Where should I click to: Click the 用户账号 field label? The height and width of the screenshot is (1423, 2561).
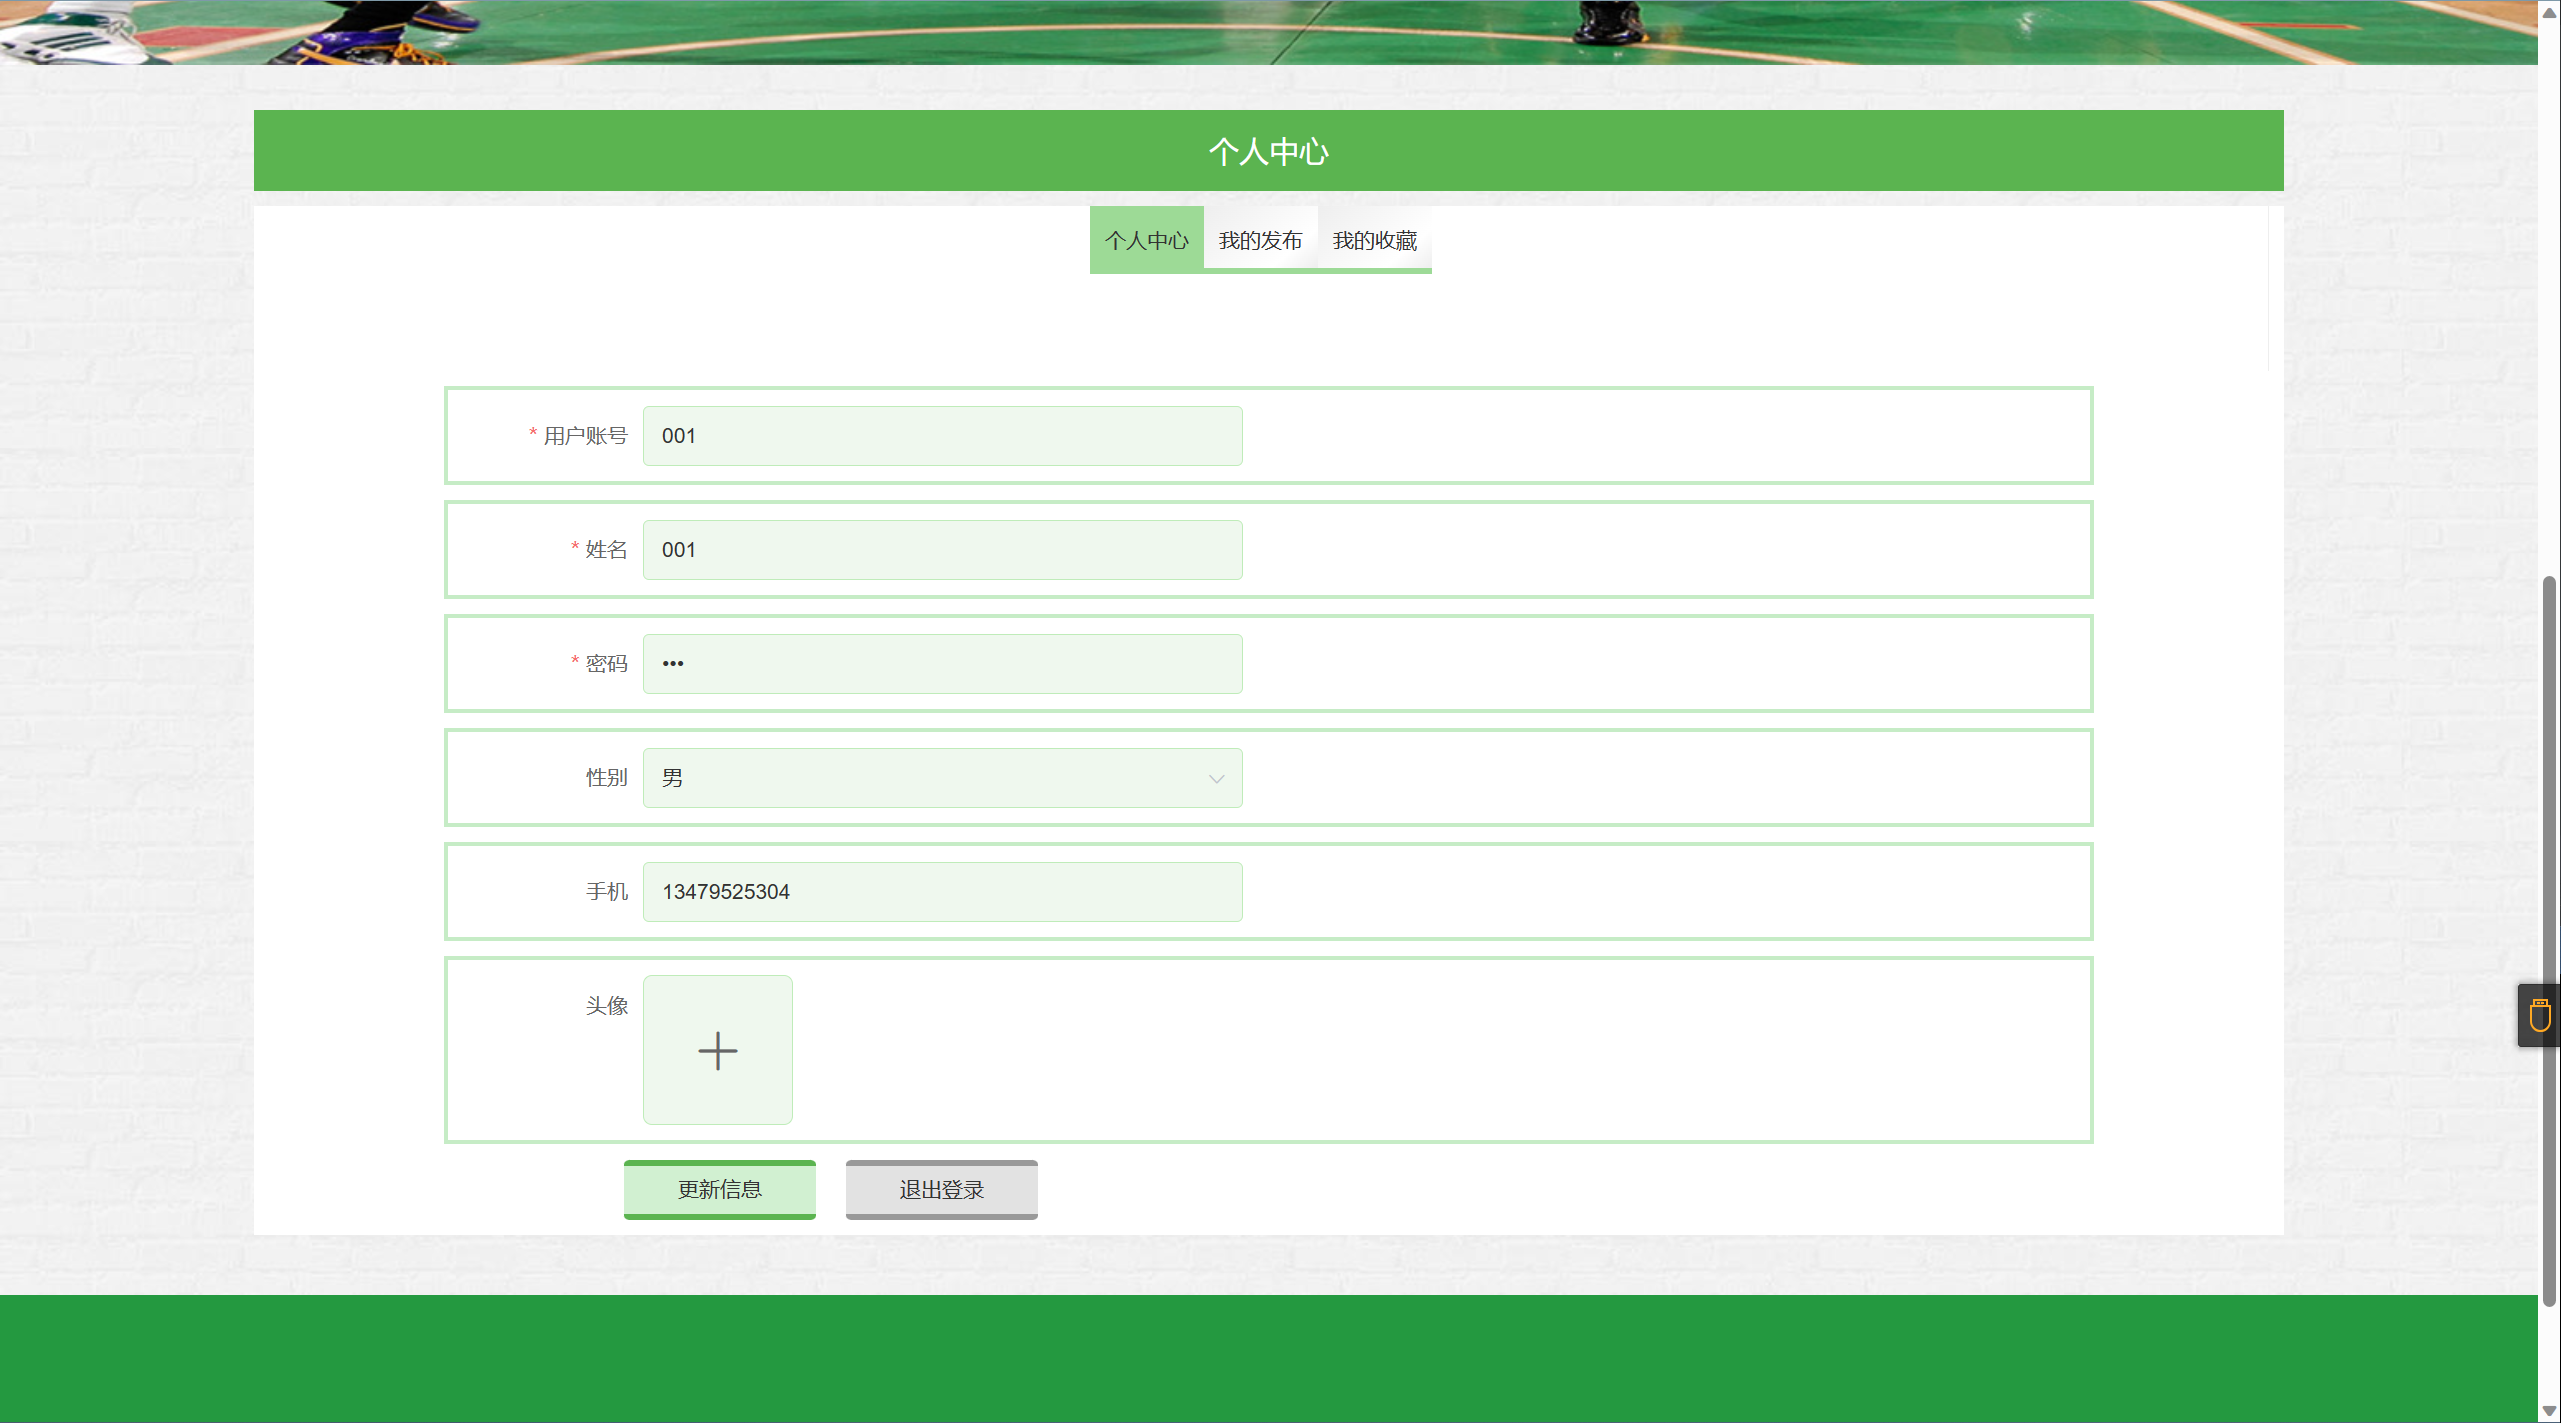coord(585,436)
